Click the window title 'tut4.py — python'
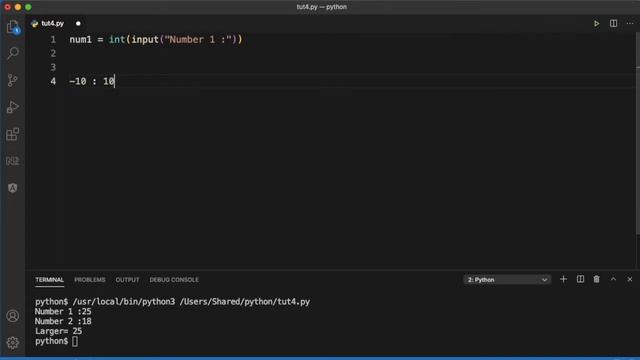Screen dimensions: 640x360 coord(322,7)
